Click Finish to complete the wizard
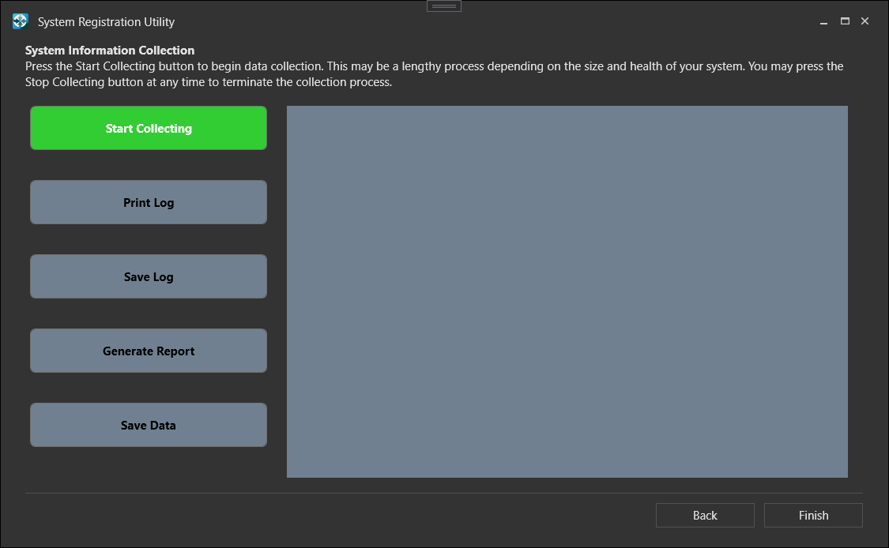The image size is (889, 548). [x=813, y=515]
